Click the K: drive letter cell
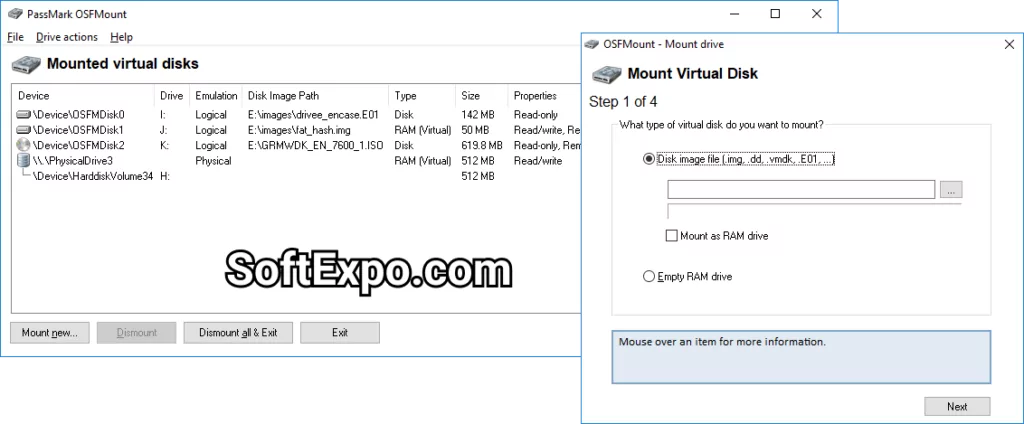 click(165, 145)
